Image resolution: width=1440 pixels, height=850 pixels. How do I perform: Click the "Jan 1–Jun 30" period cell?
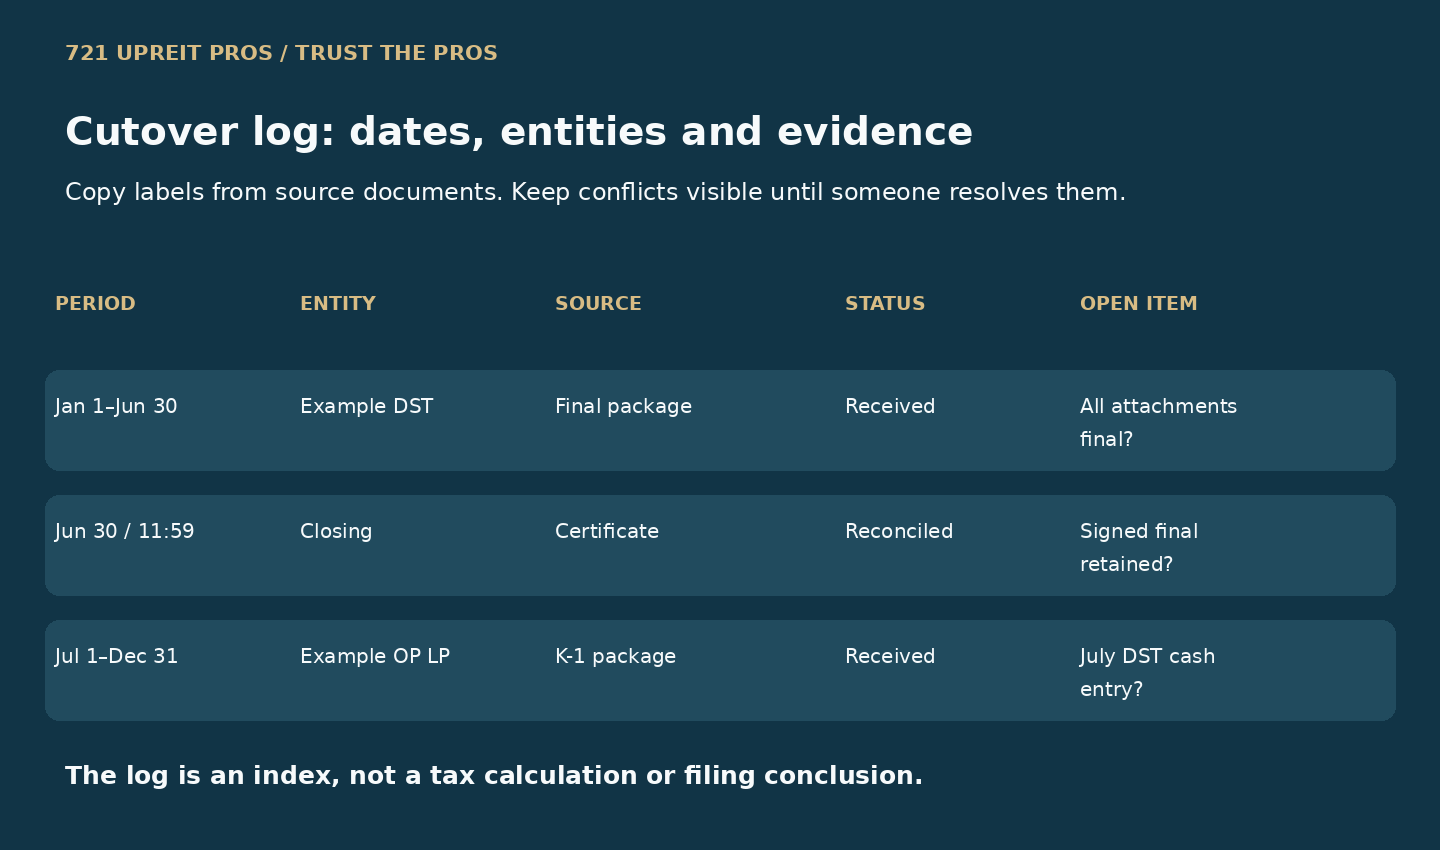point(116,407)
